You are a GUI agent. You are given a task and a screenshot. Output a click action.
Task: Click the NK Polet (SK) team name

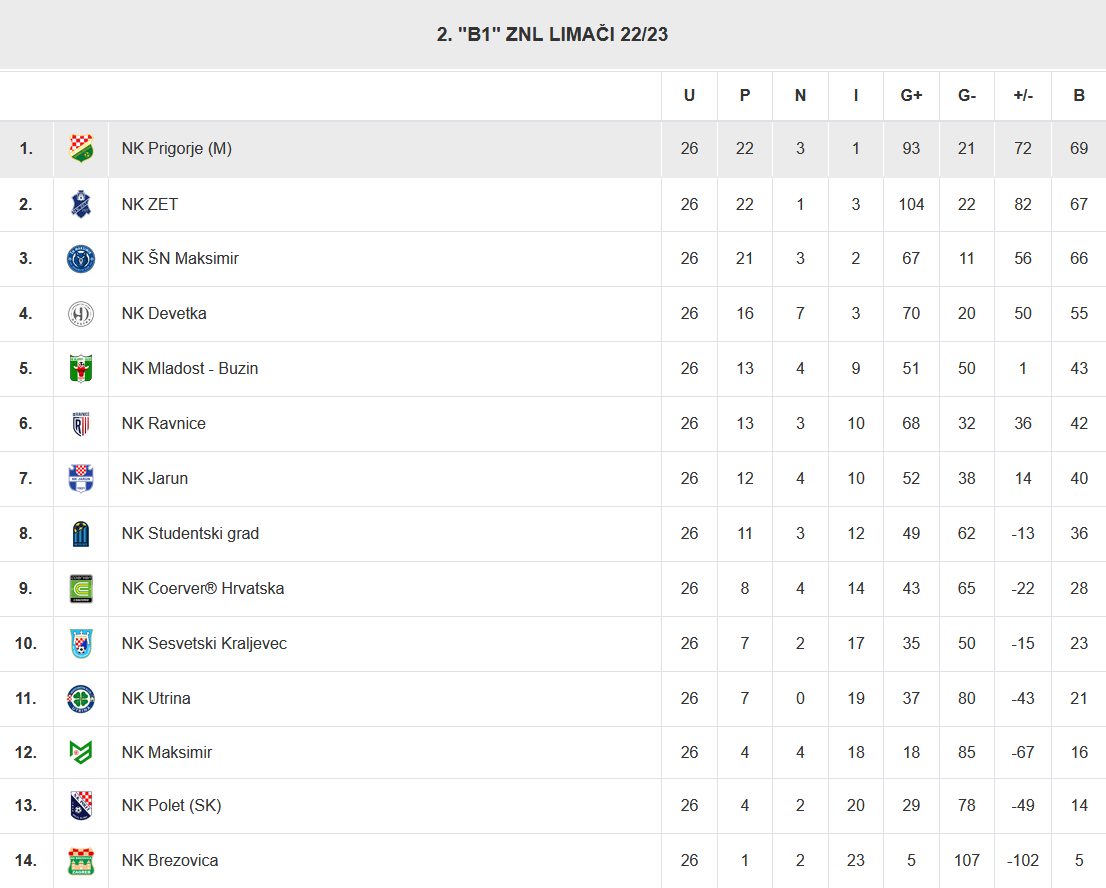pyautogui.click(x=171, y=805)
